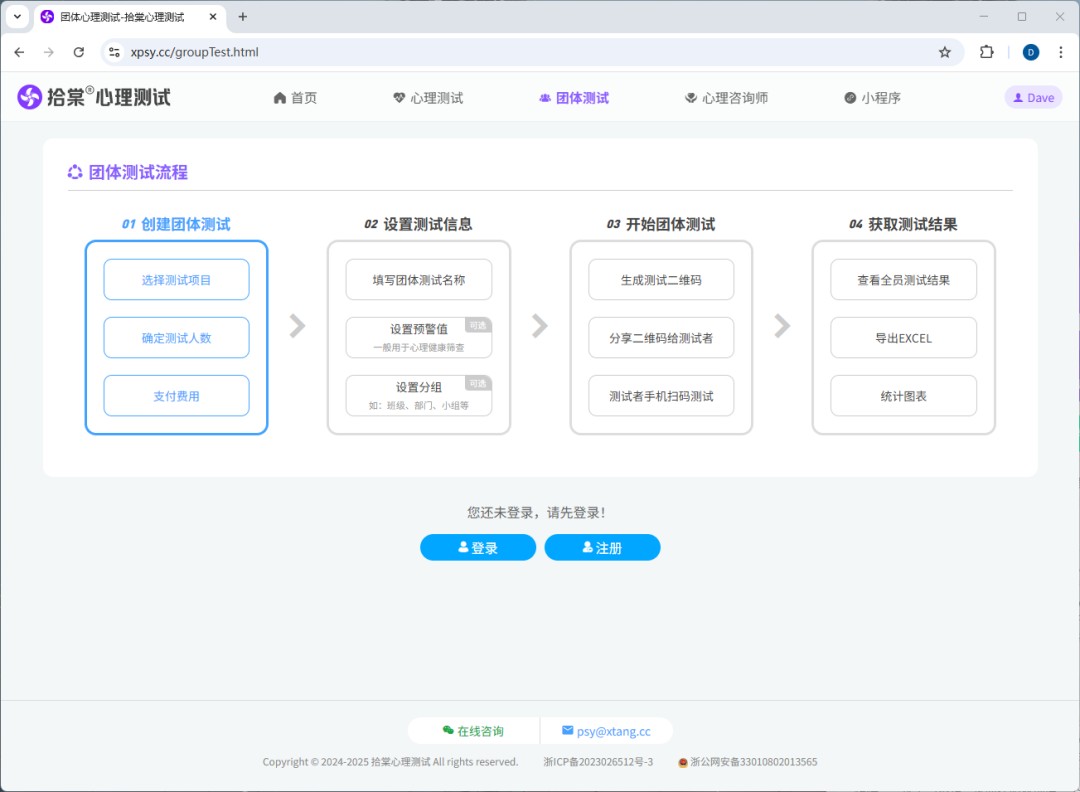Click the user icon in Dave badge

(x=1018, y=98)
